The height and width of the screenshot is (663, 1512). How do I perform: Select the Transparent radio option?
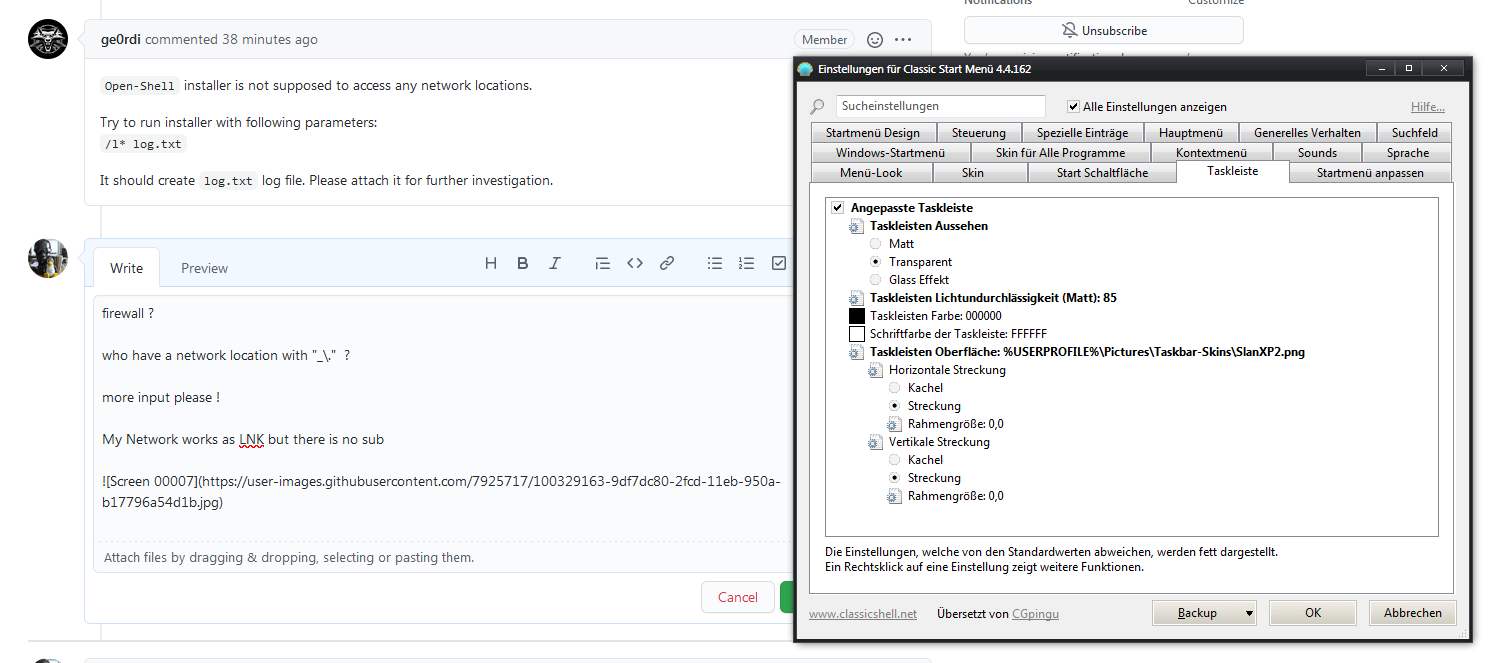point(876,262)
